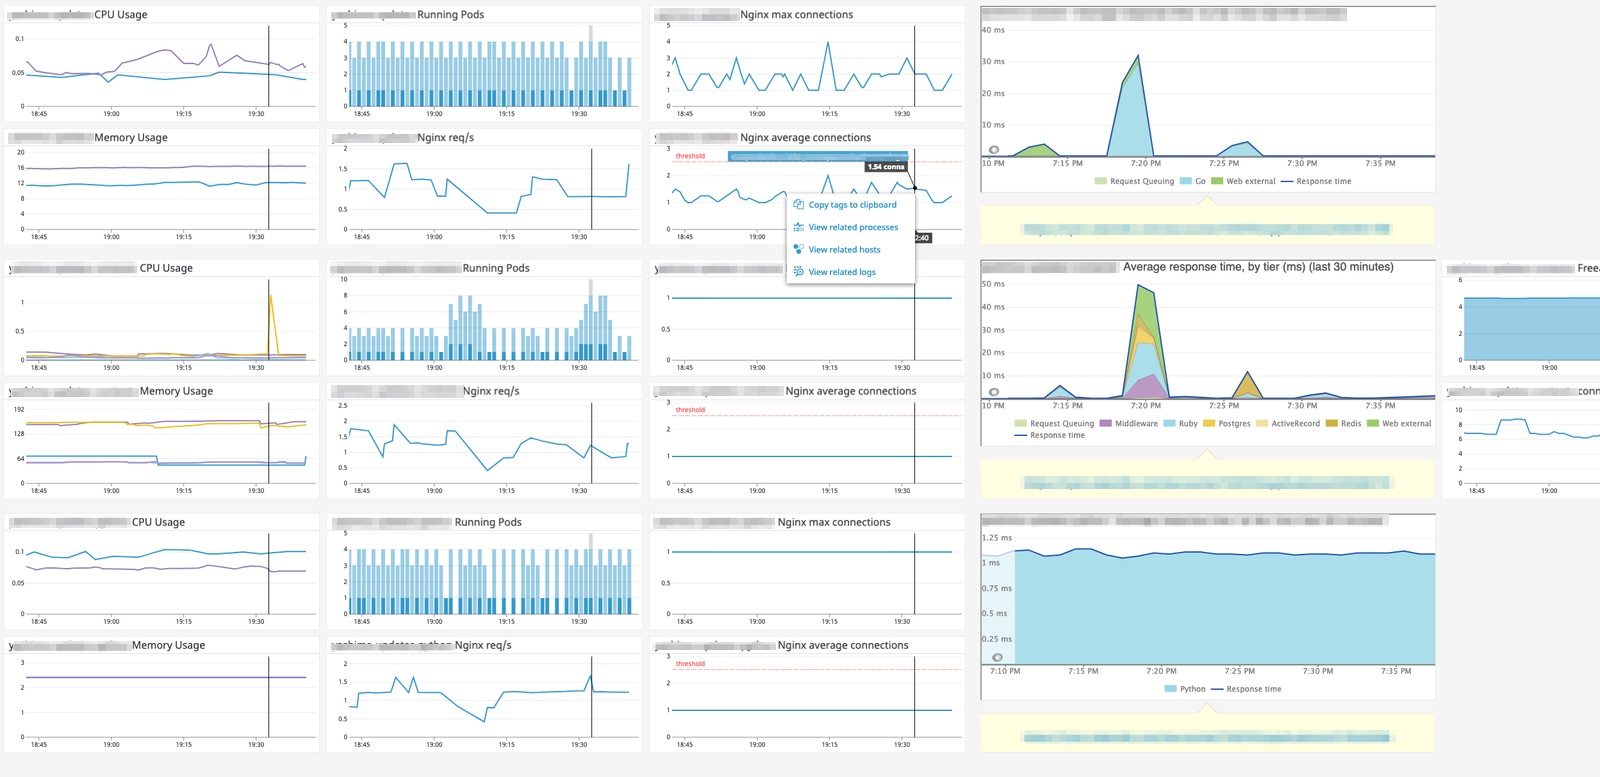1600x777 pixels.
Task: Click the magnifier icon next to View related logs
Action: (x=799, y=272)
